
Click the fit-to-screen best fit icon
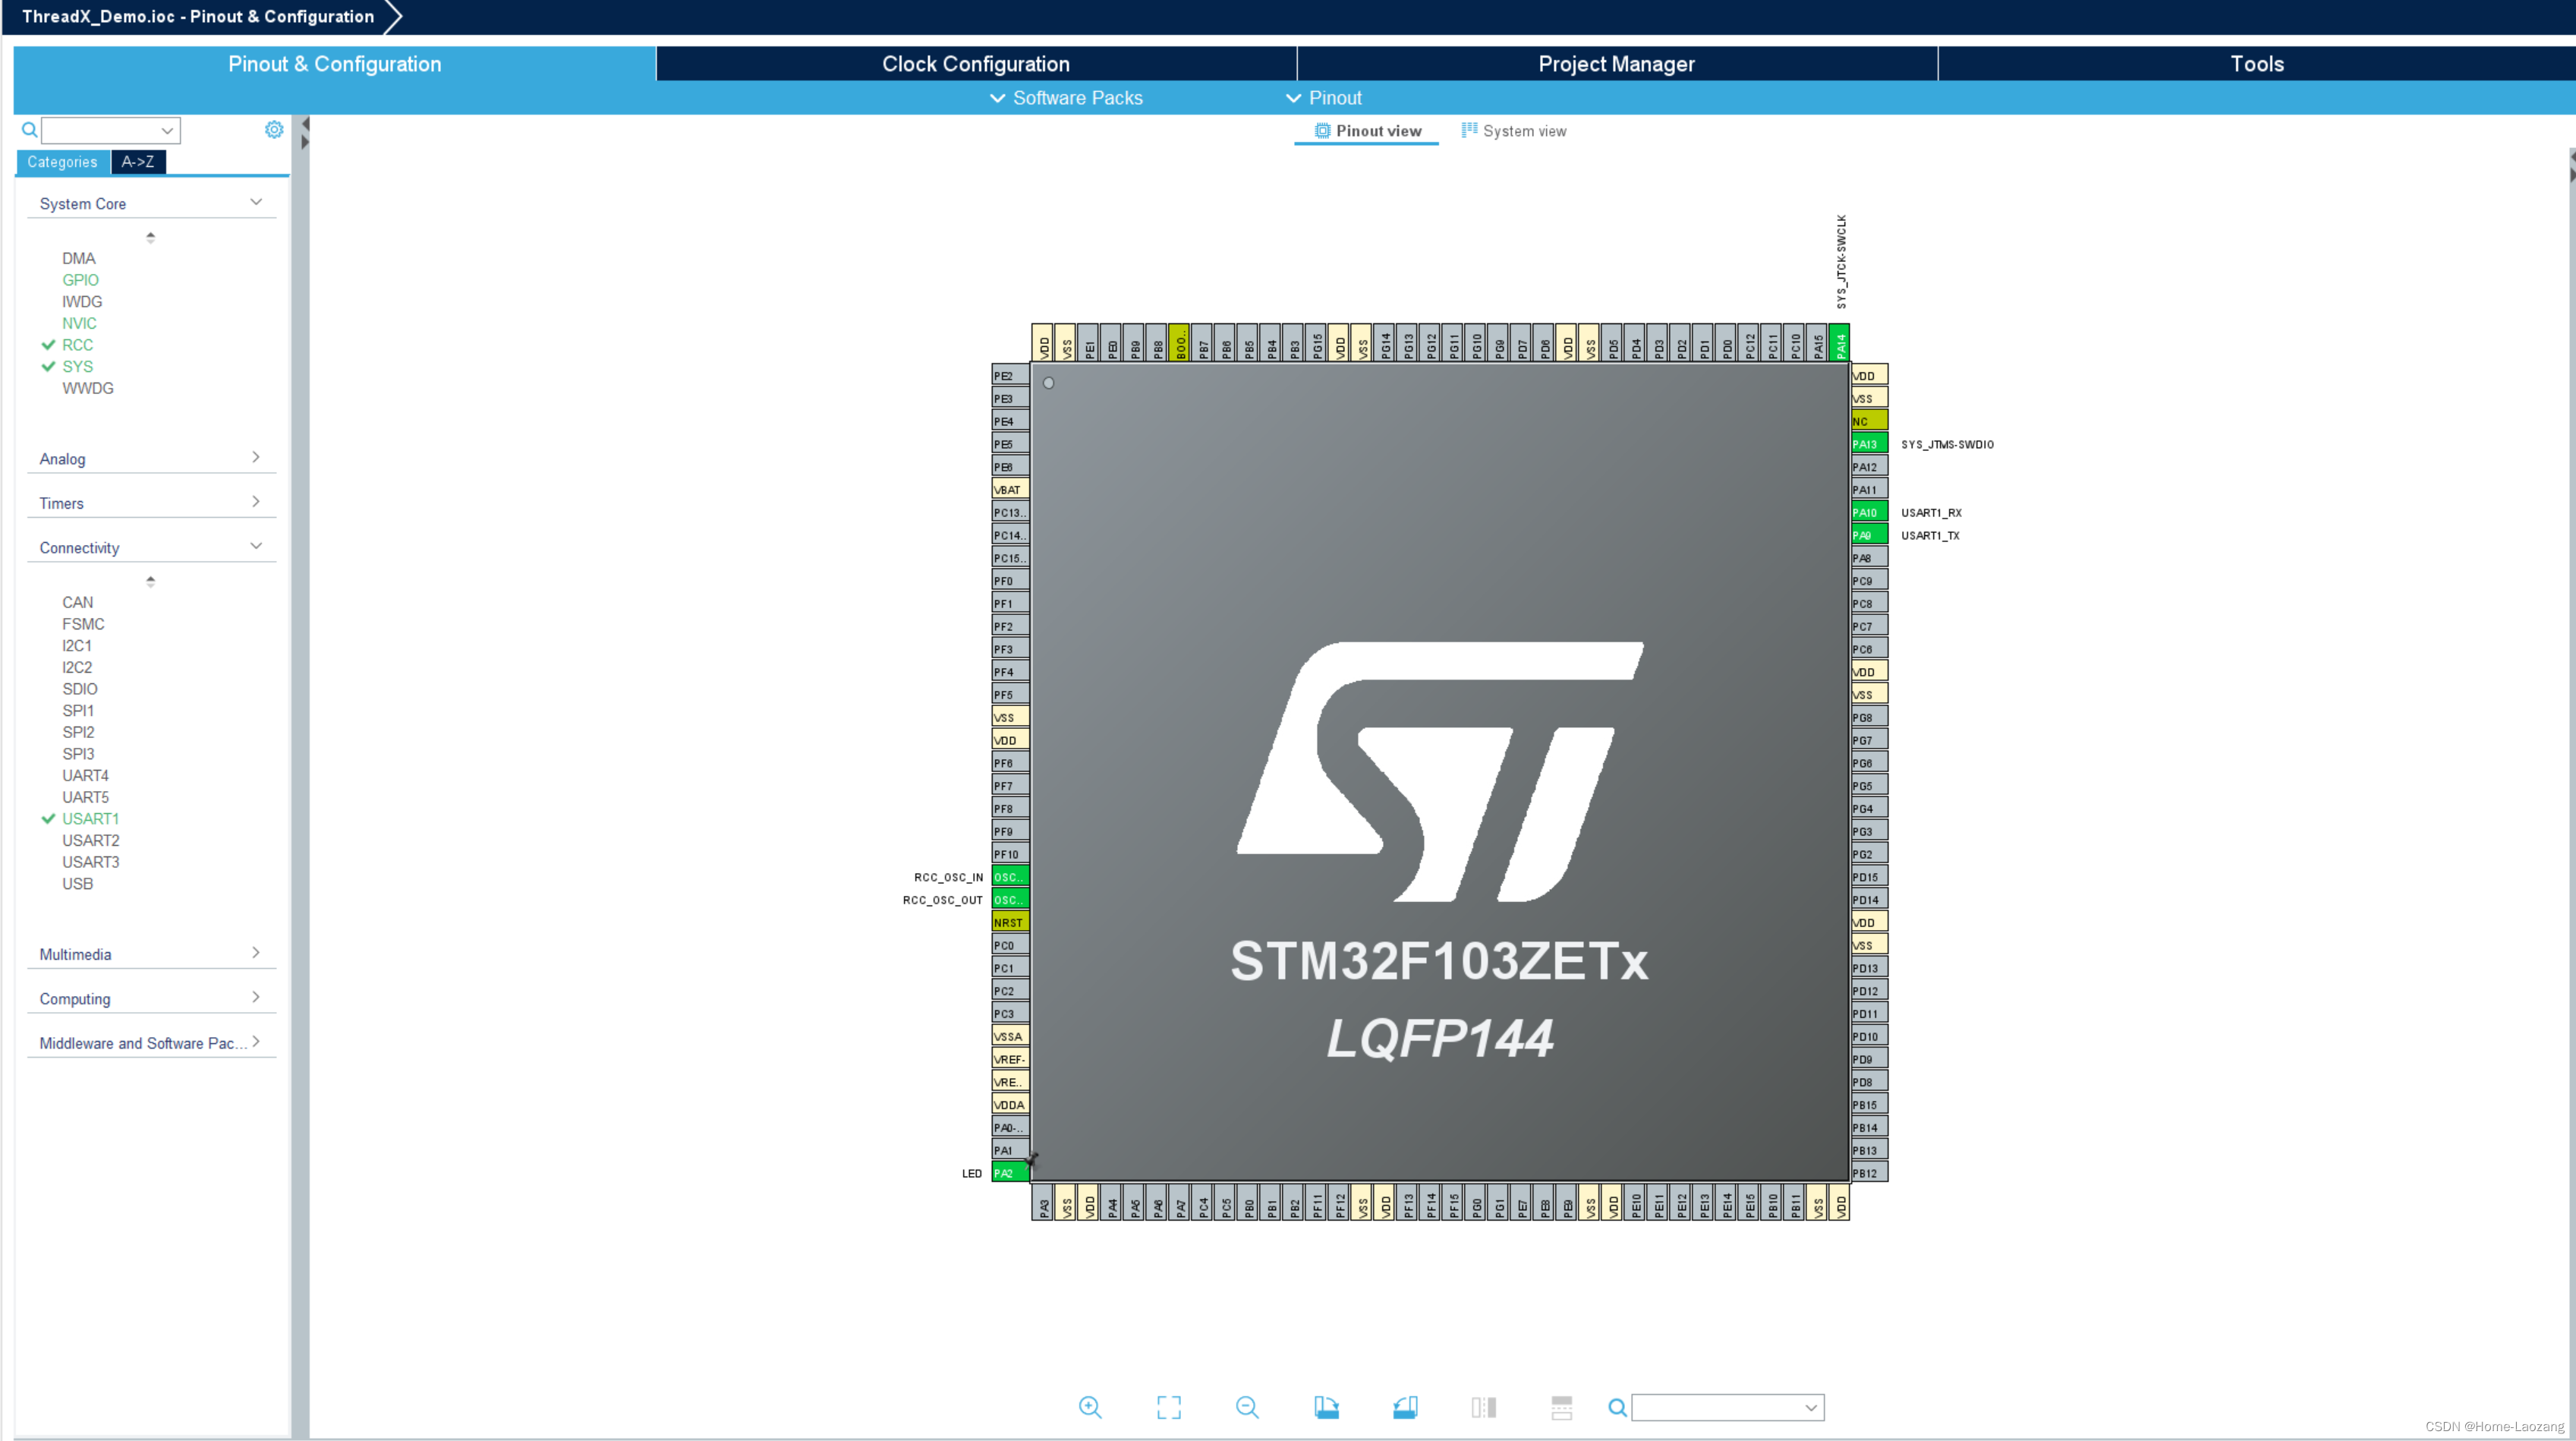[x=1168, y=1407]
